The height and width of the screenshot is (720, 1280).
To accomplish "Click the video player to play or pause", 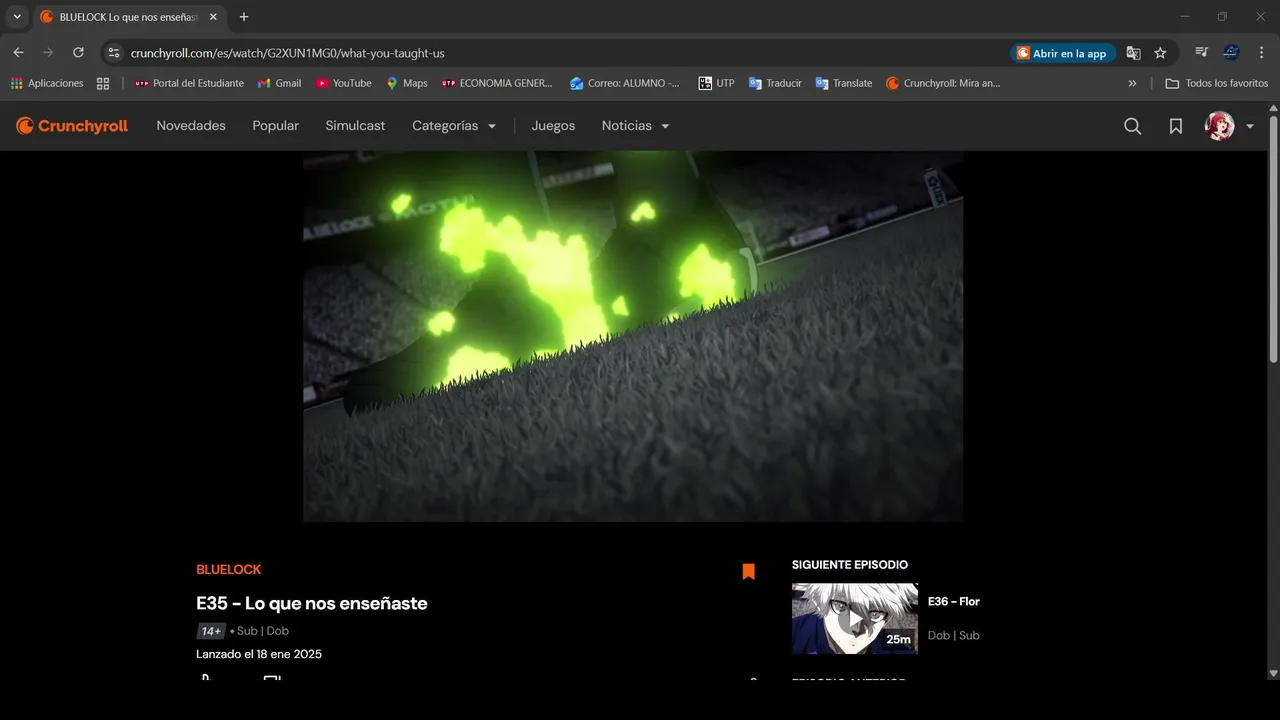I will [633, 336].
